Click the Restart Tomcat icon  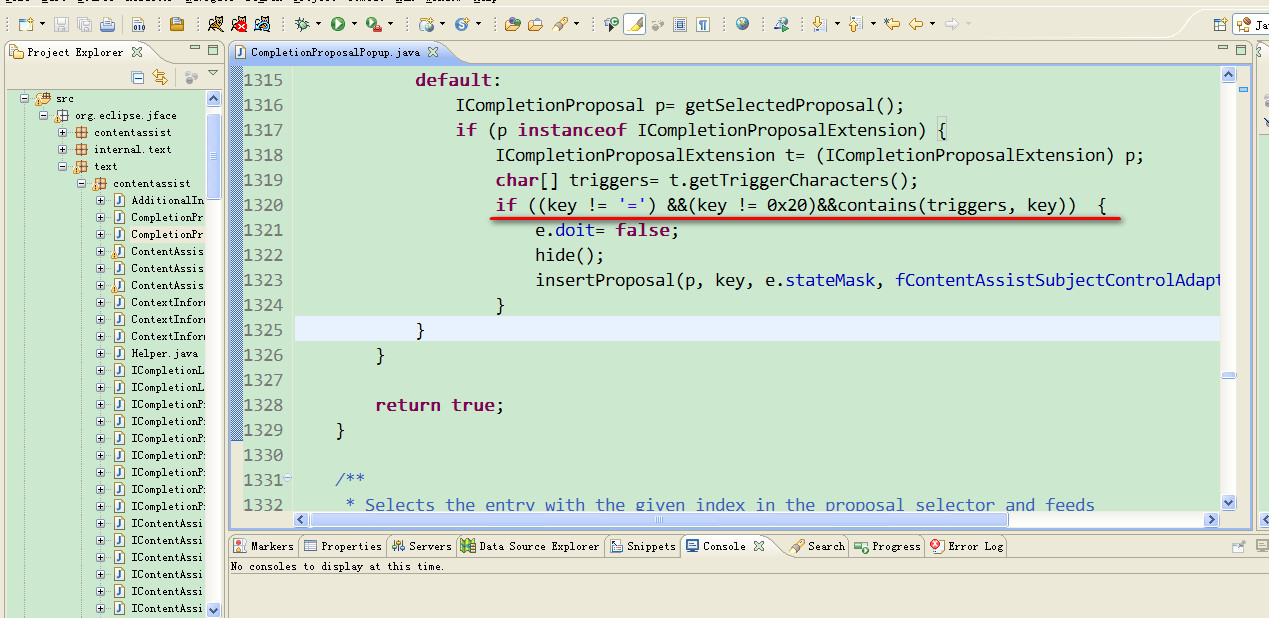(264, 24)
